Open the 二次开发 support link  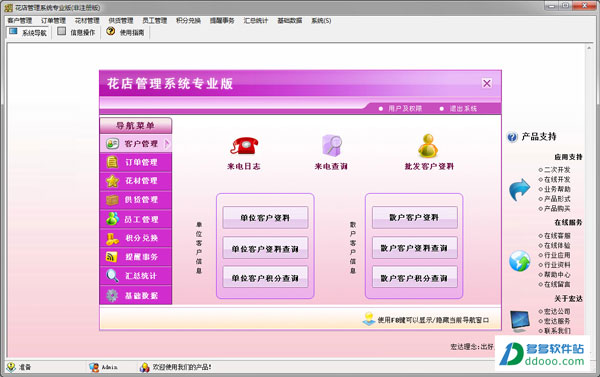557,170
